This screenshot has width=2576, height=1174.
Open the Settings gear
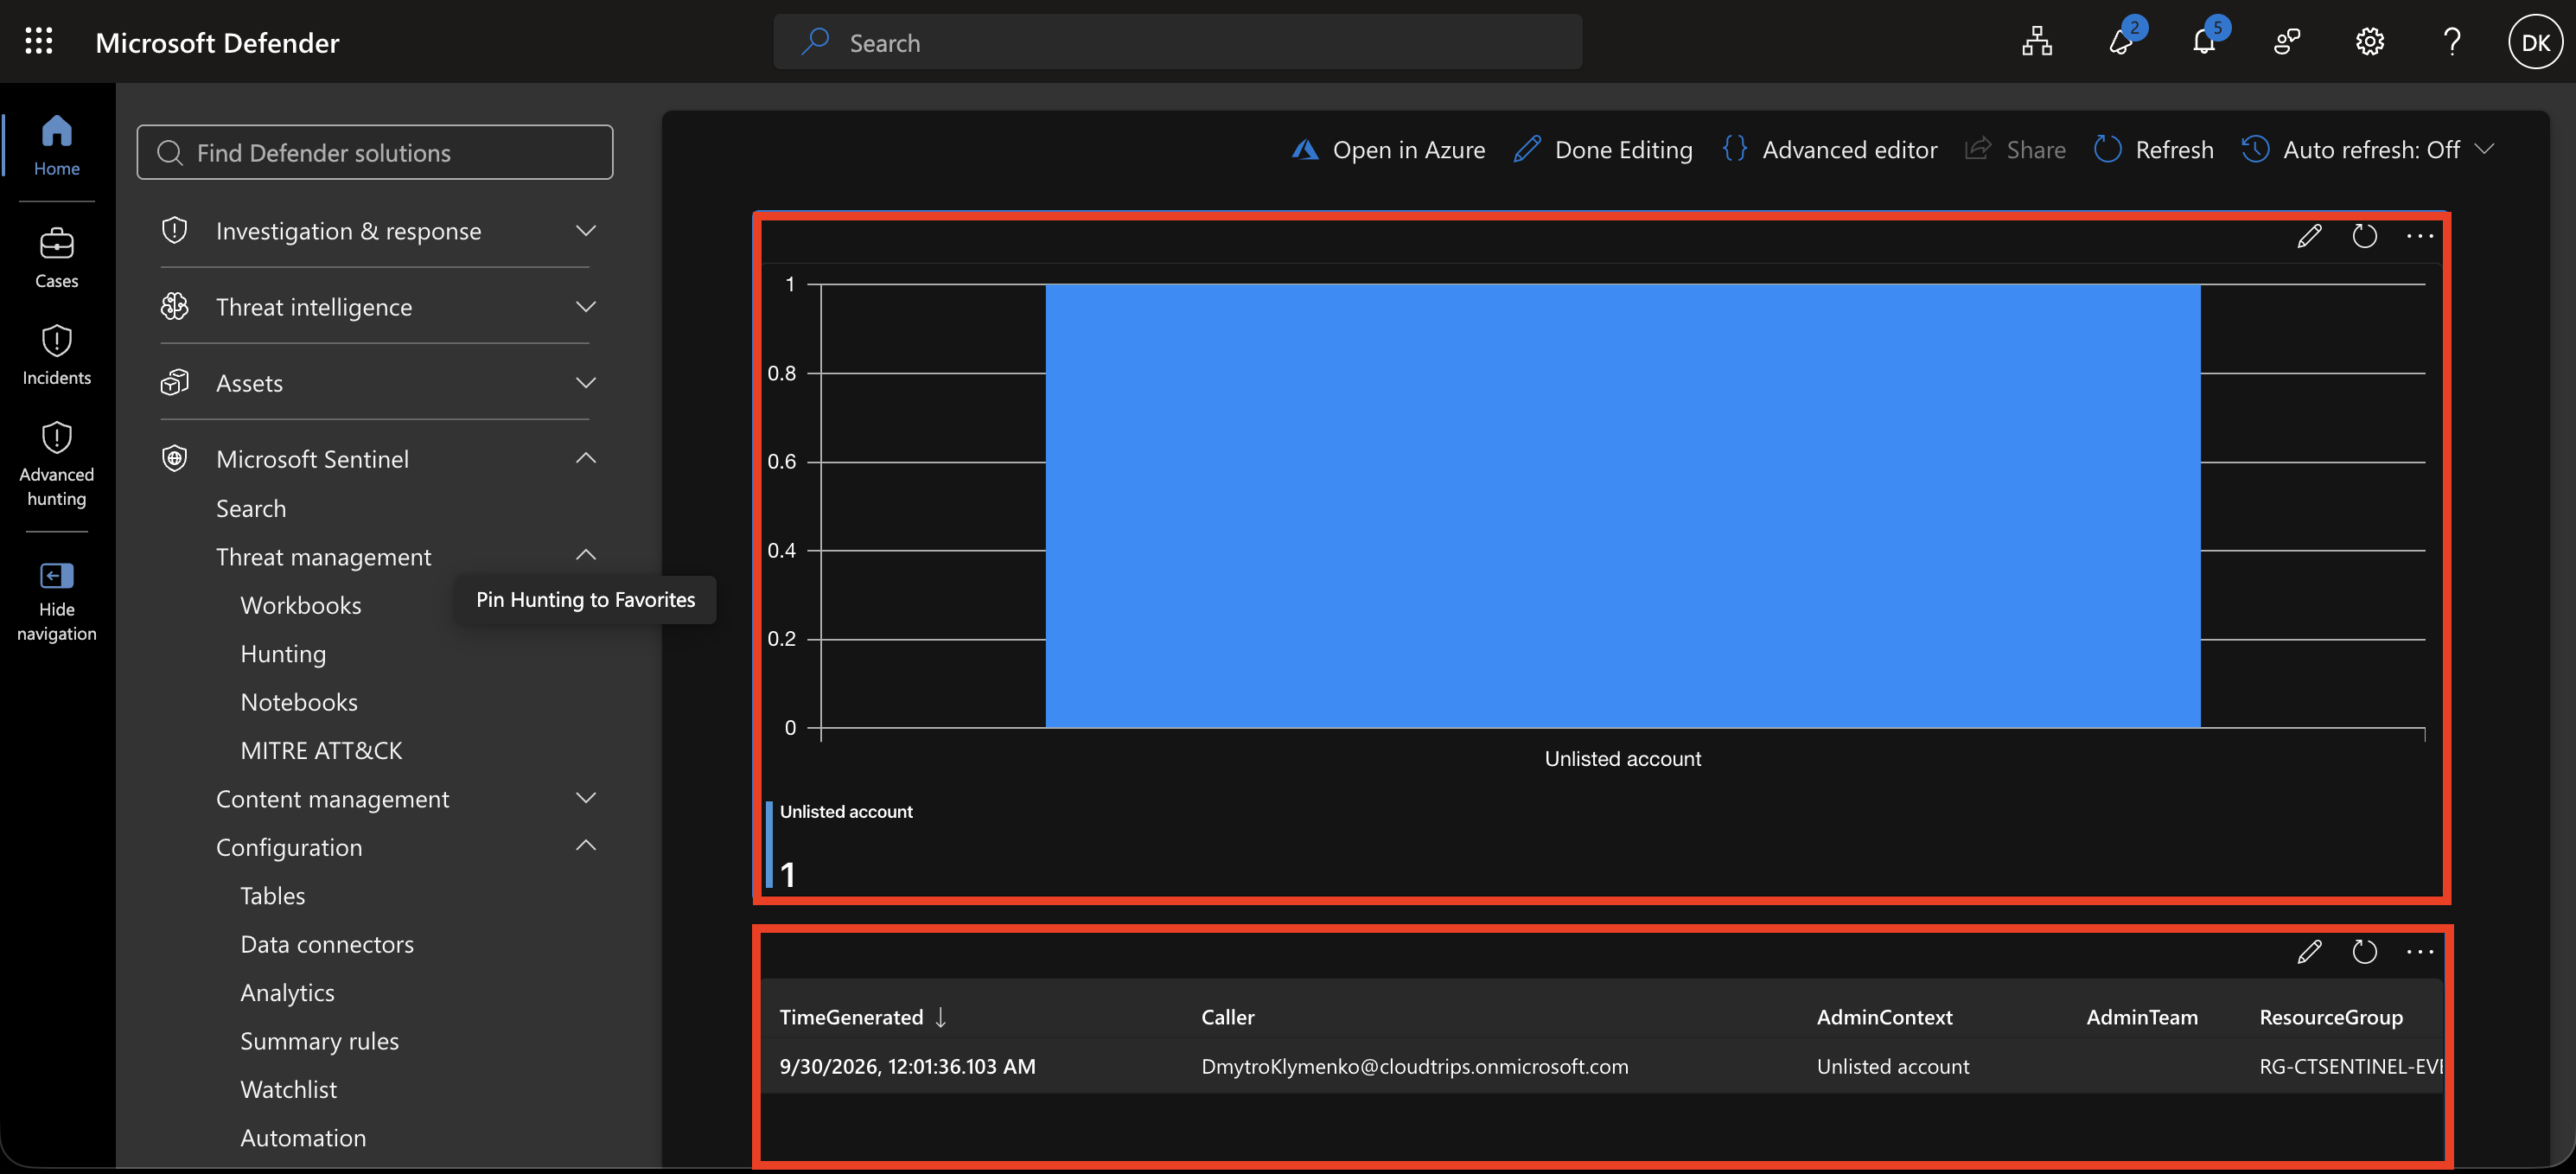(2370, 42)
